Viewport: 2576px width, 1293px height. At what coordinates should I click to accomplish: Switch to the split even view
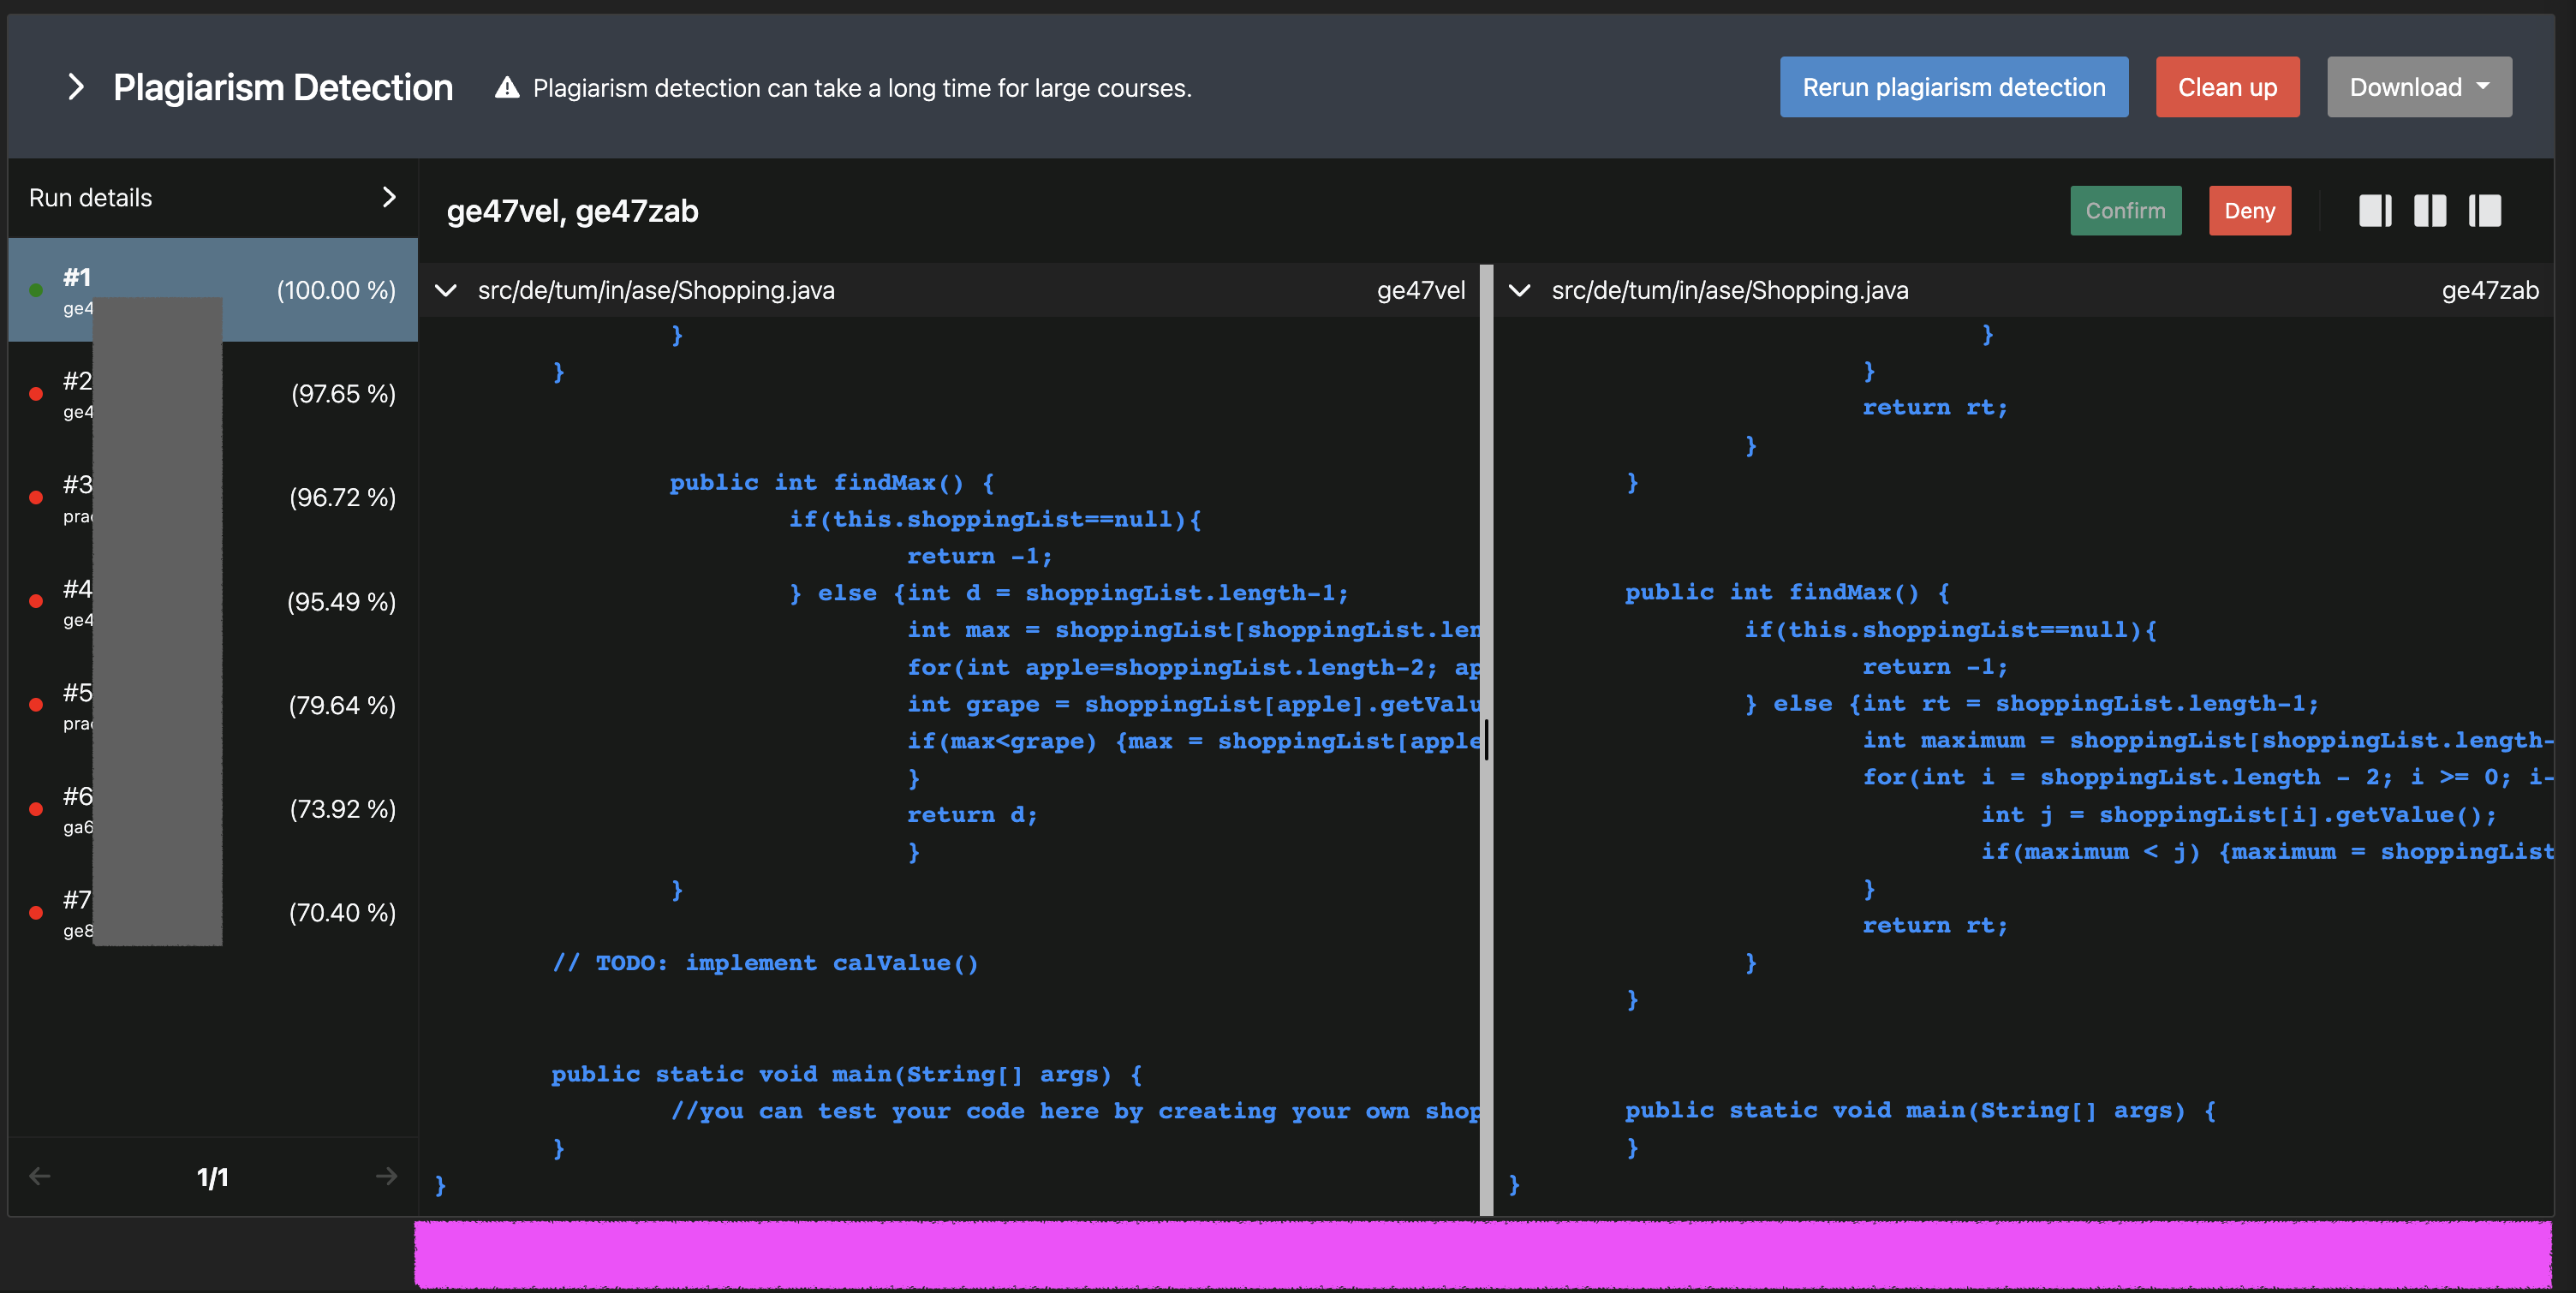click(x=2430, y=211)
